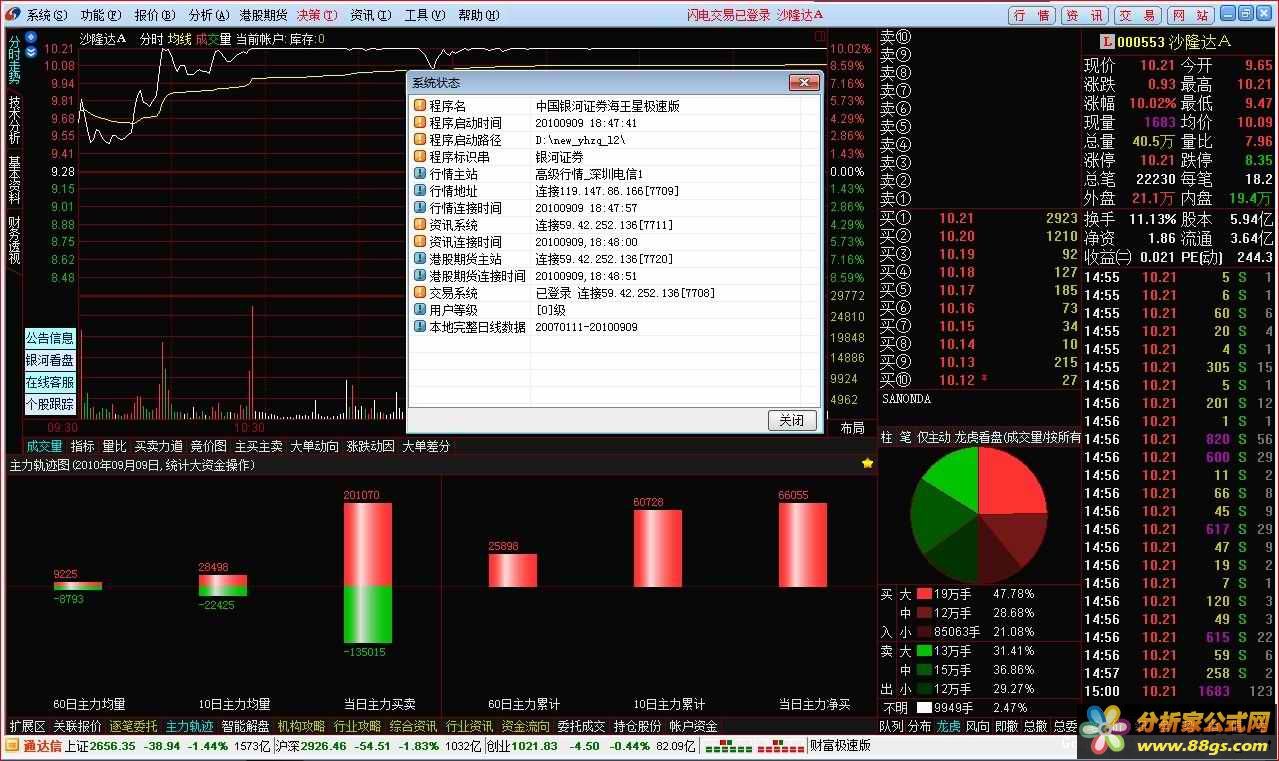Open the 逐笔委托 bottom tab
Screen dimensions: 1279x761
point(134,726)
